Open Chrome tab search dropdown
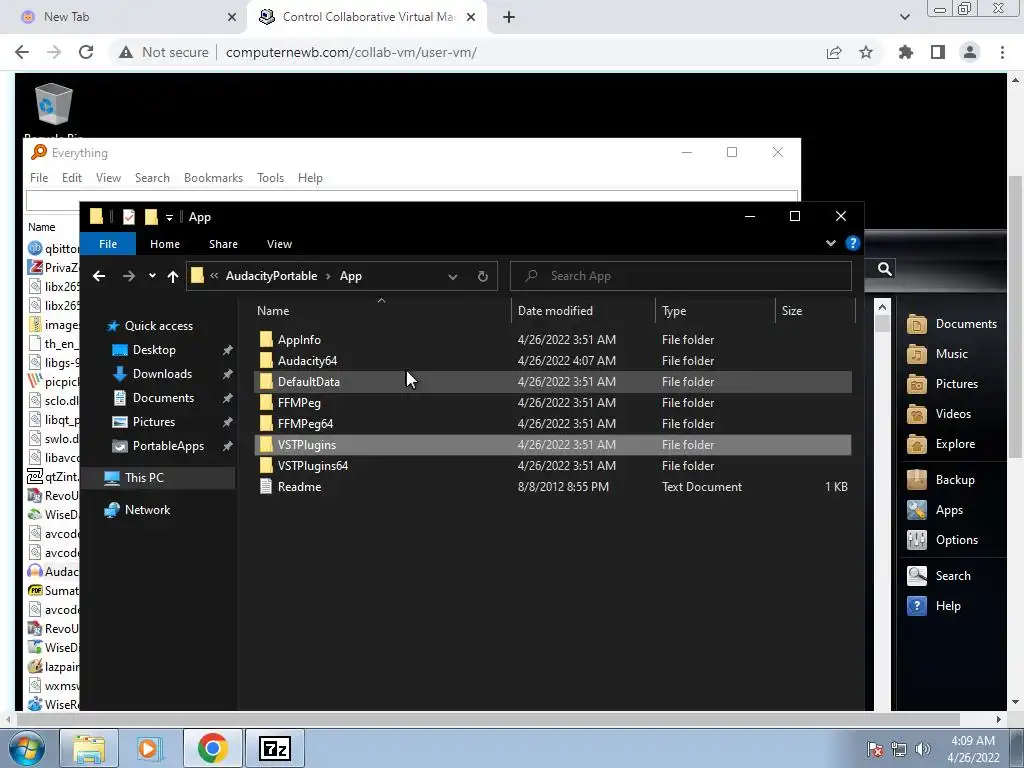This screenshot has height=768, width=1024. pos(905,17)
